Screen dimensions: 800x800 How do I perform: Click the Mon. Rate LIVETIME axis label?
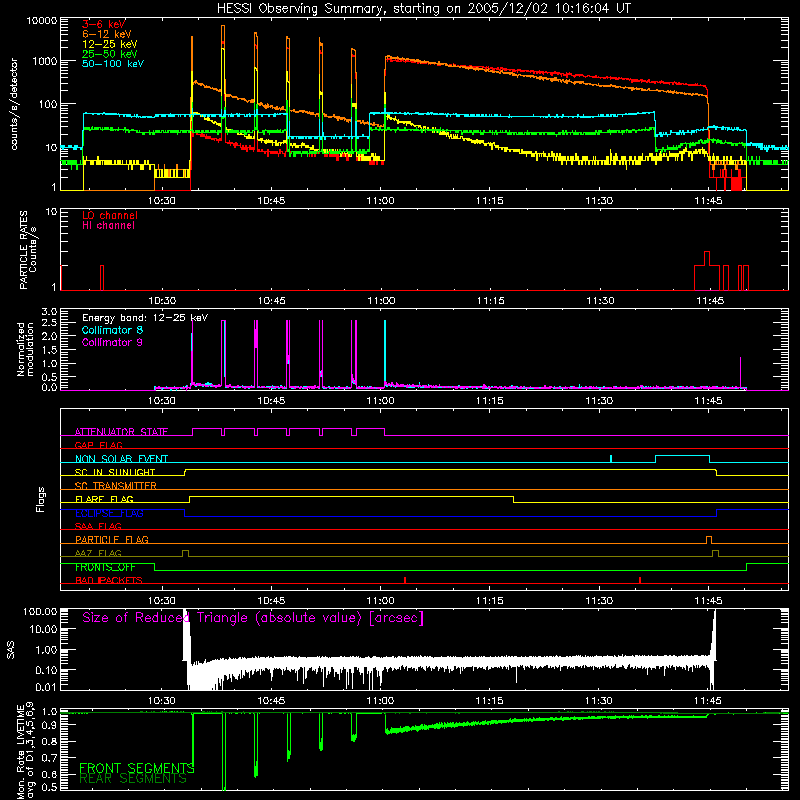coord(26,750)
